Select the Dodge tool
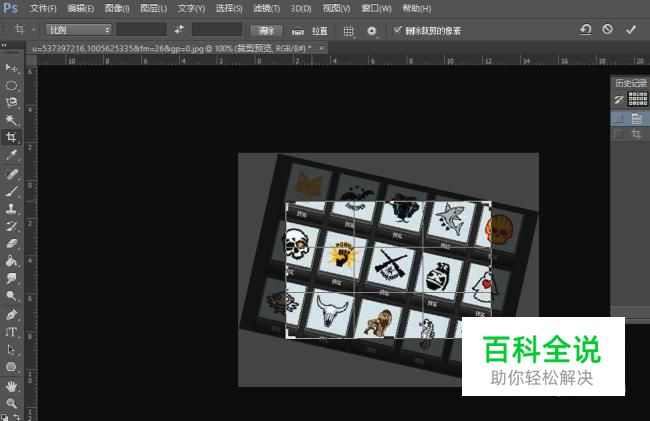650x421 pixels. point(11,295)
